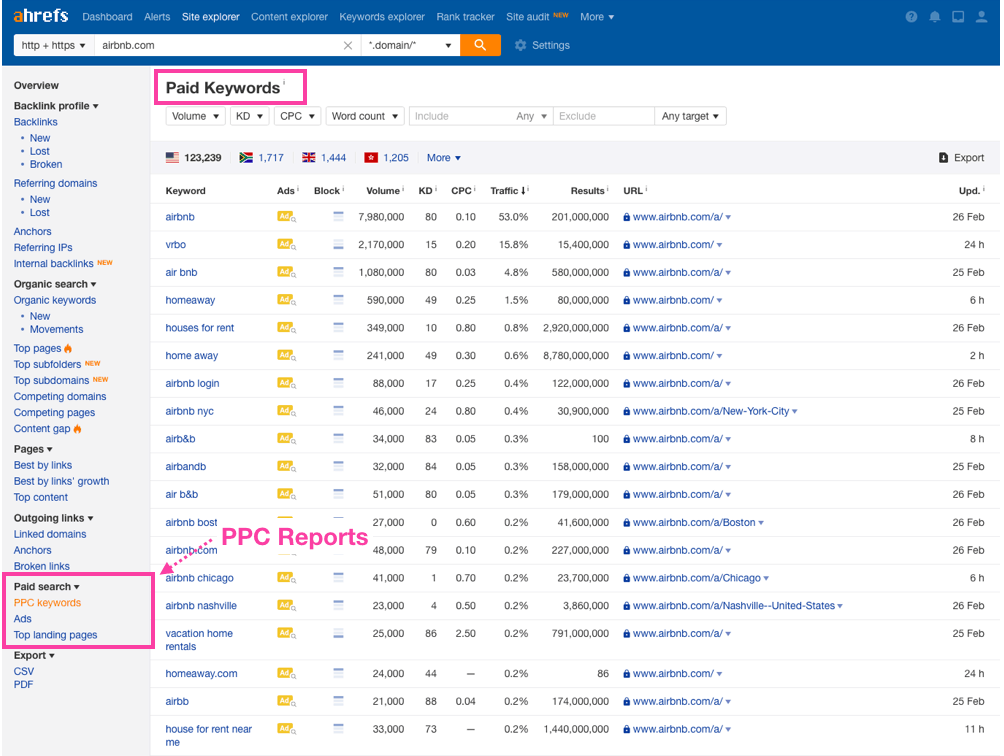Open Rank tracker
The image size is (1004, 756).
[x=466, y=17]
